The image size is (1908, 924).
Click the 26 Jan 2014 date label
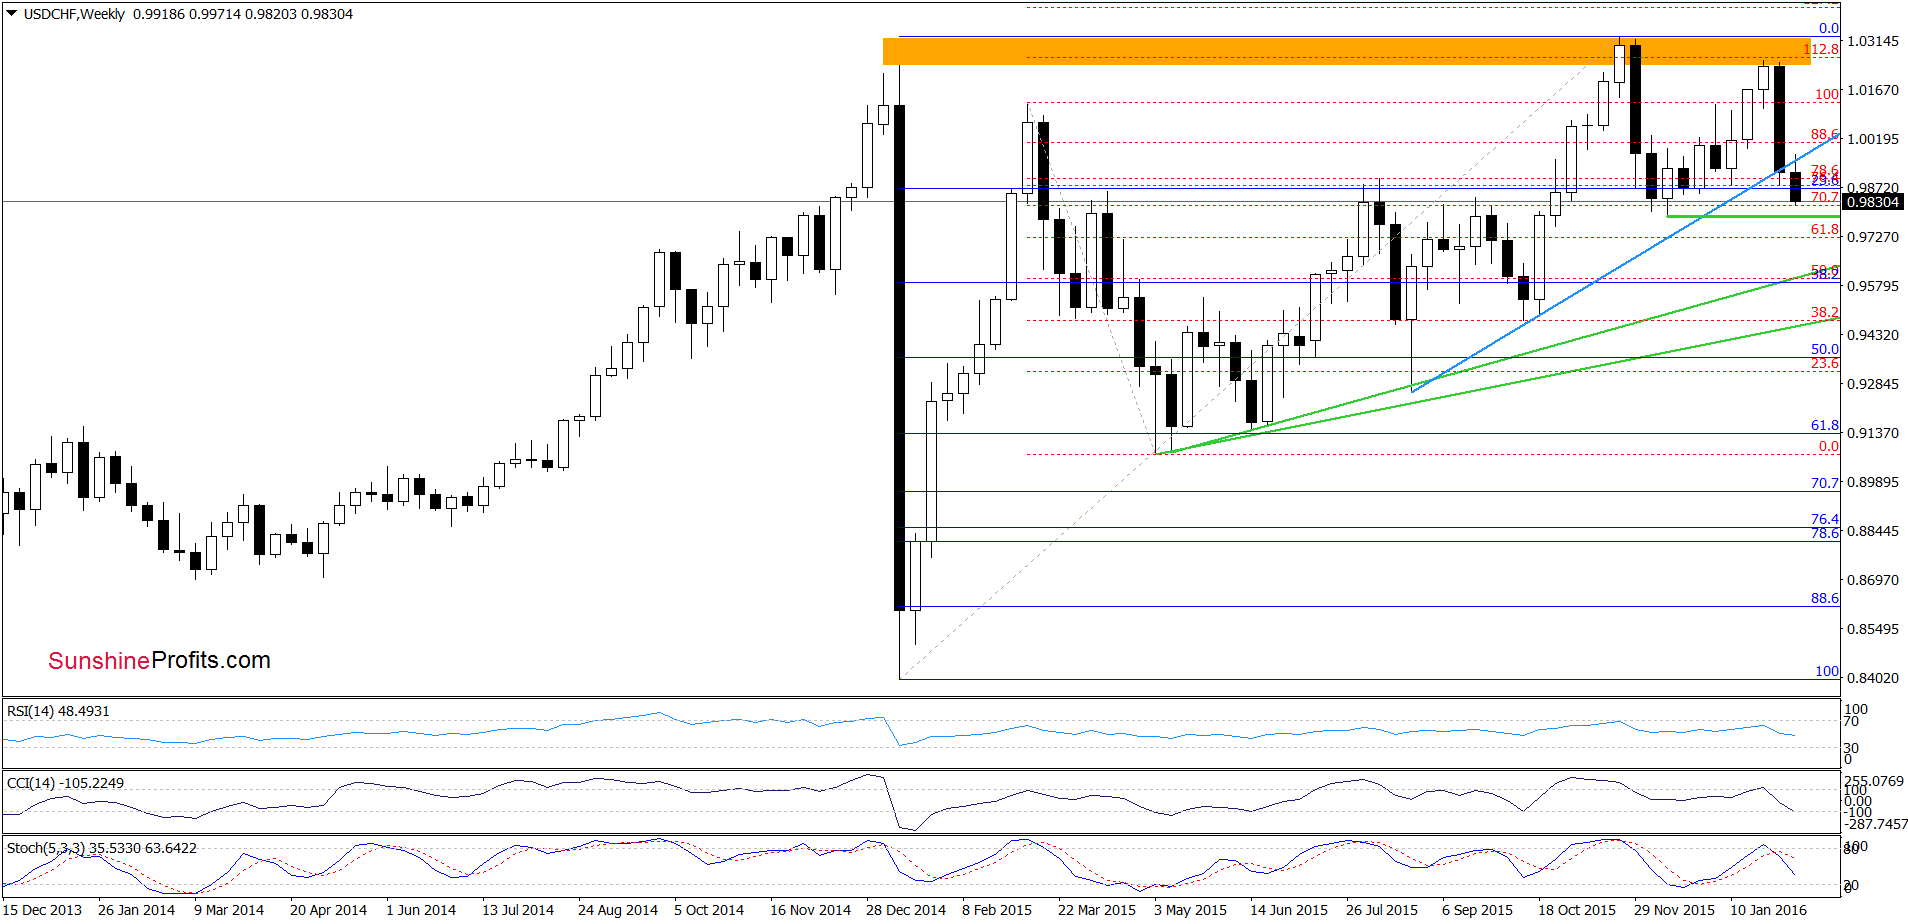click(x=136, y=910)
